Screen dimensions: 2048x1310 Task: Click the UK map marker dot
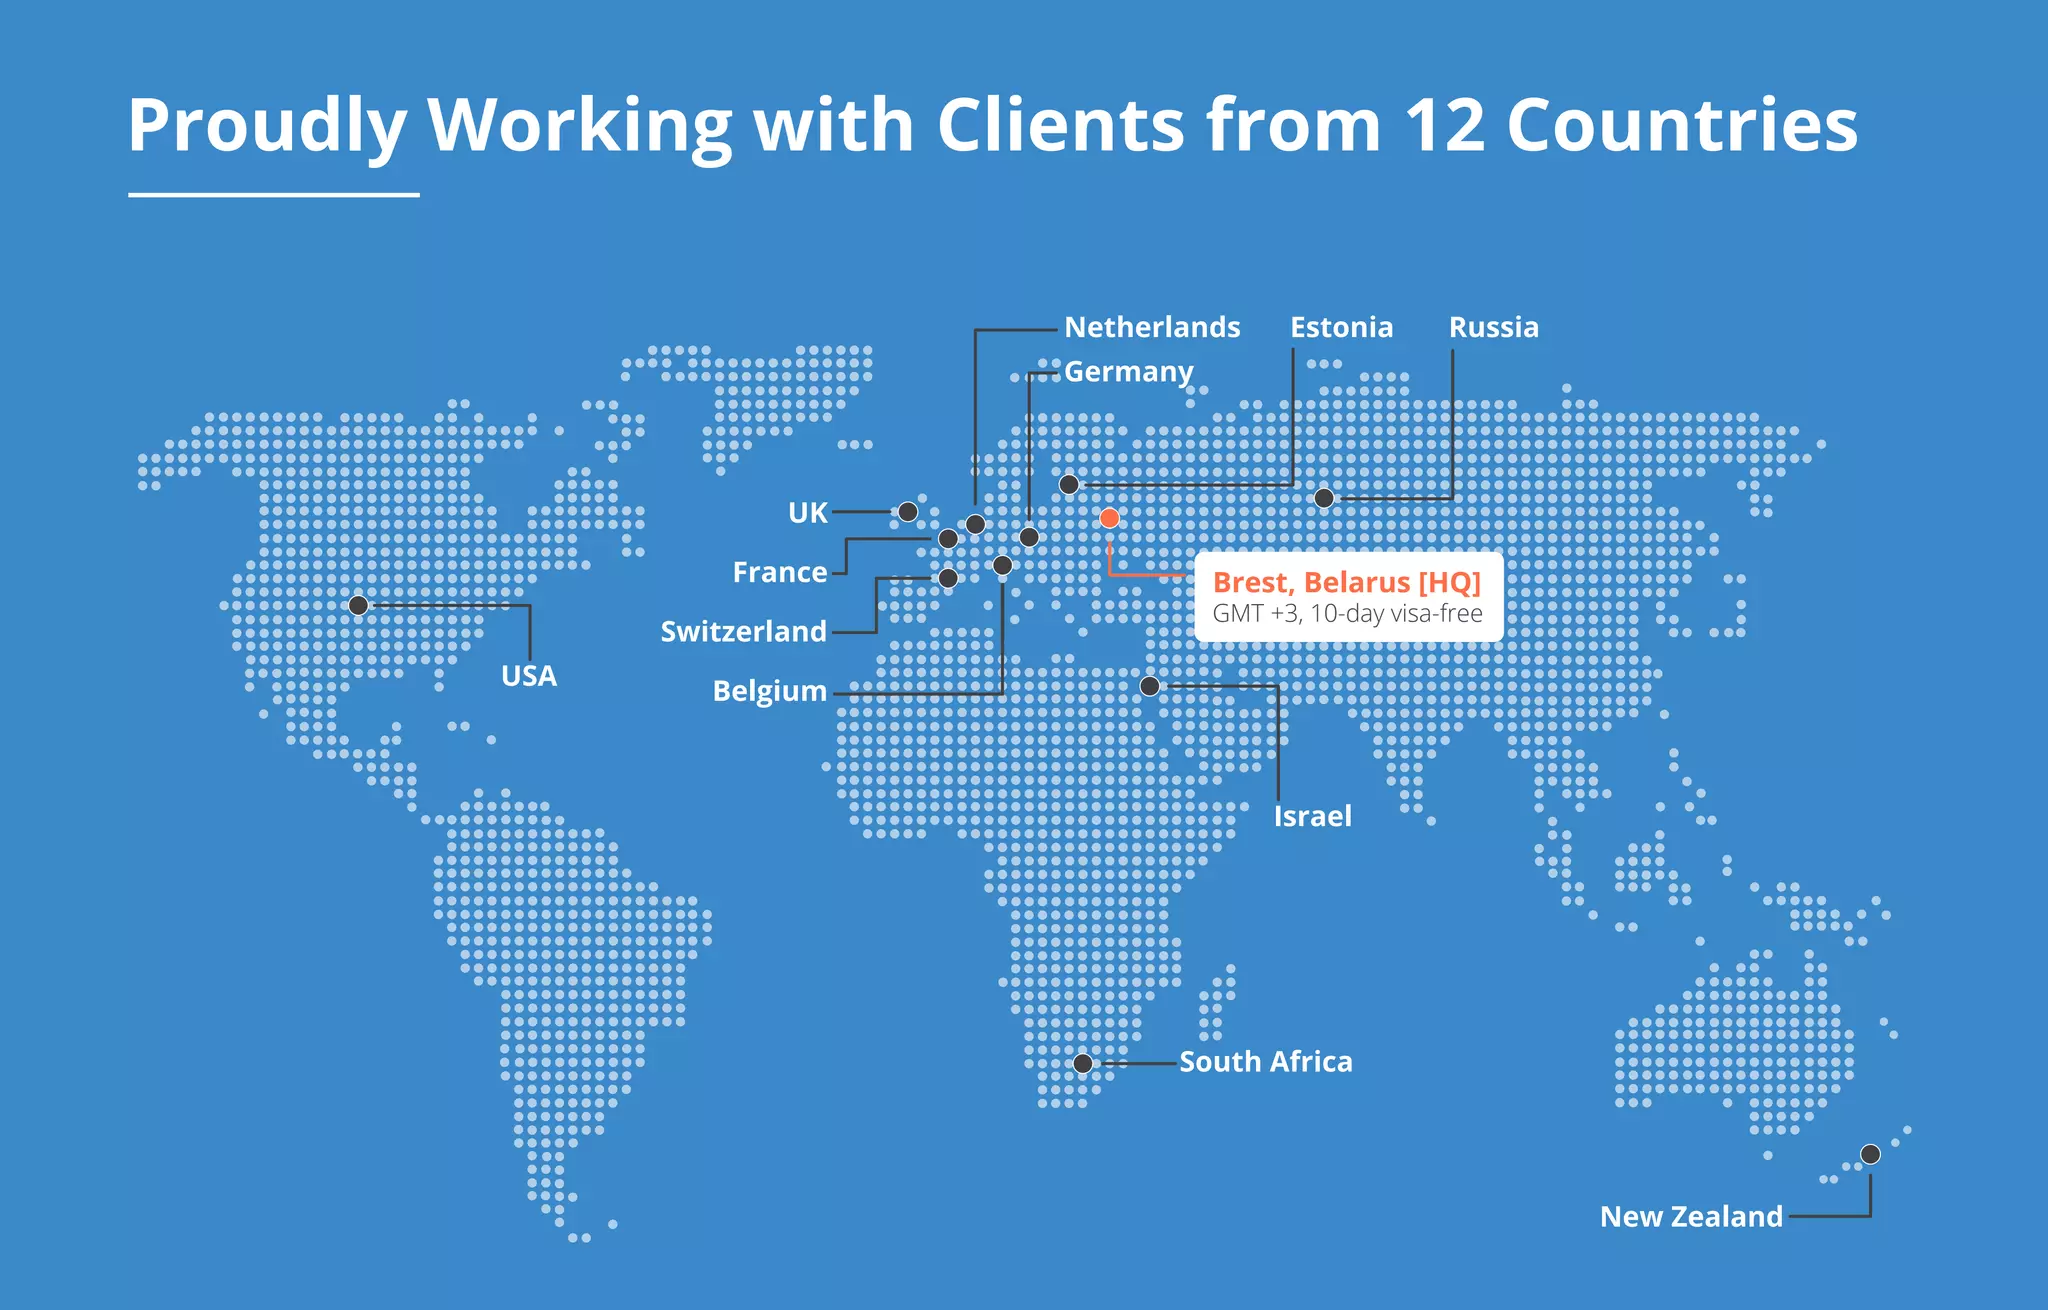point(908,512)
